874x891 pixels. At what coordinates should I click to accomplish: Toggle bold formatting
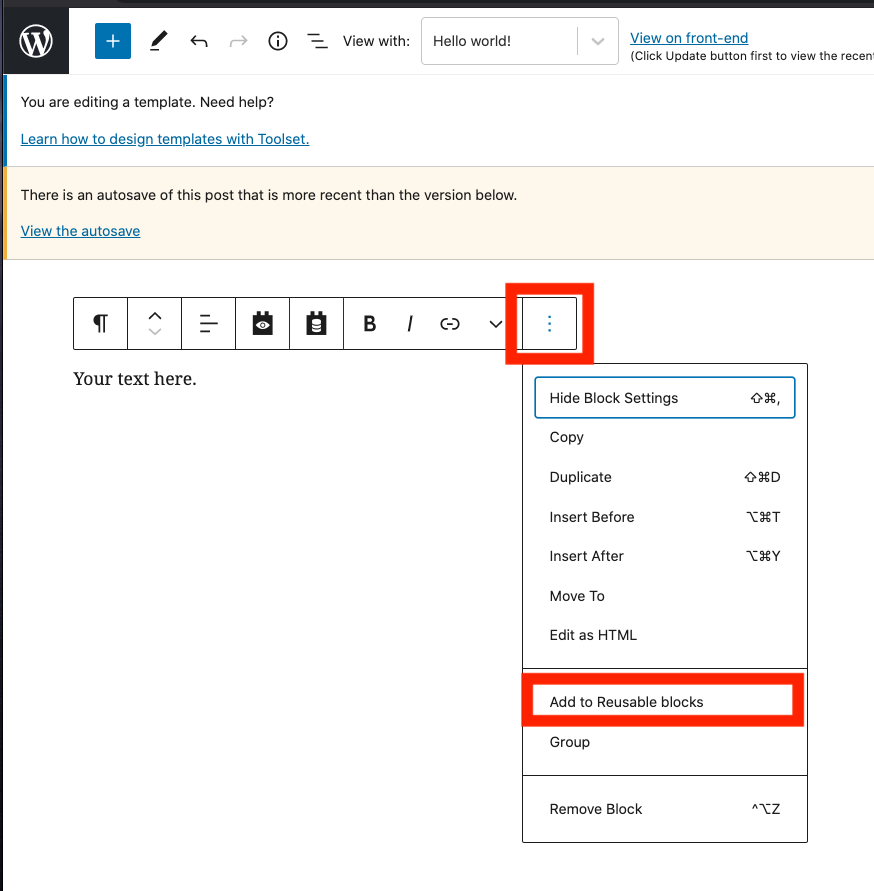click(x=370, y=323)
